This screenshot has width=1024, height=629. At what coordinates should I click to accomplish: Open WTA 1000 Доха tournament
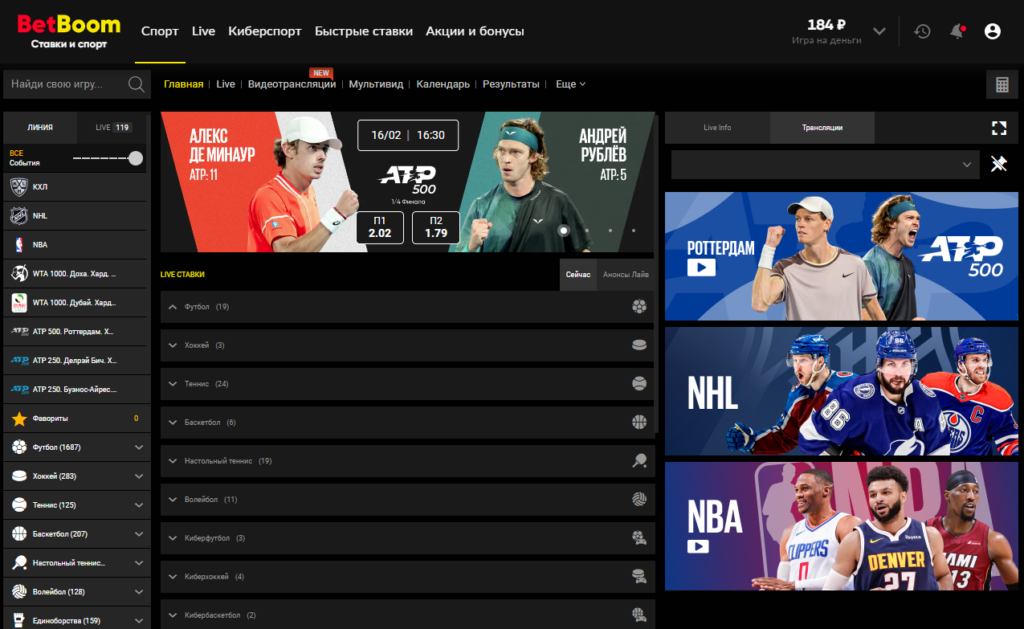point(76,274)
